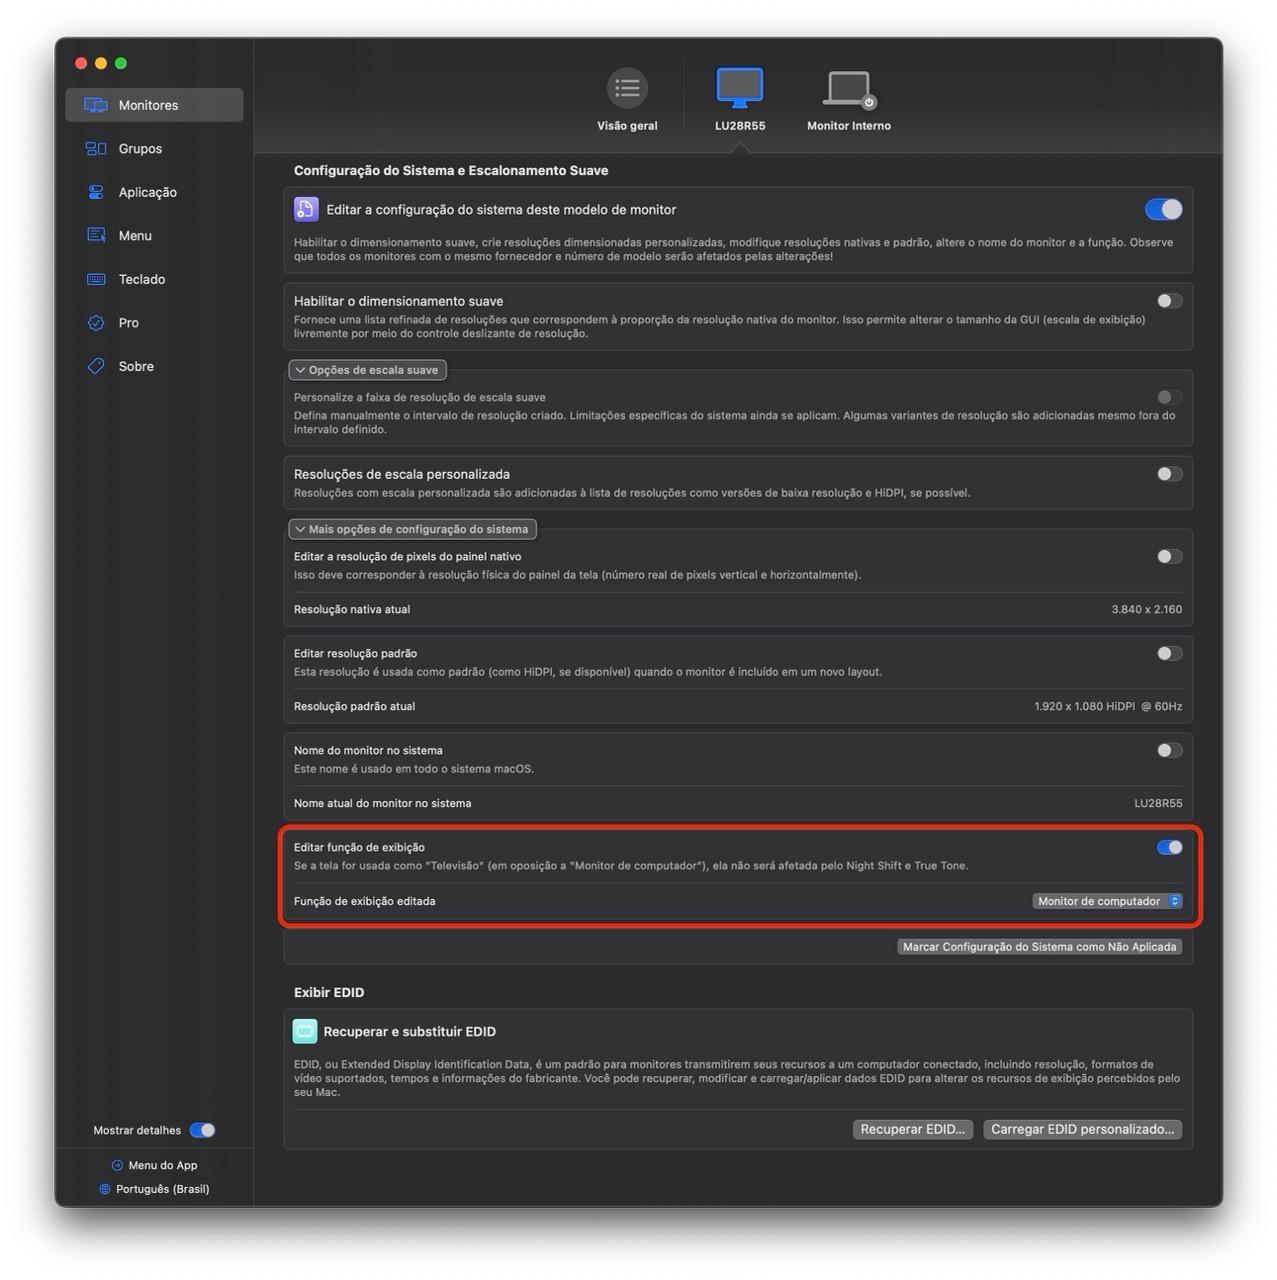Toggle 'Editar a resolução de pixels do painel nativo'

[1169, 556]
